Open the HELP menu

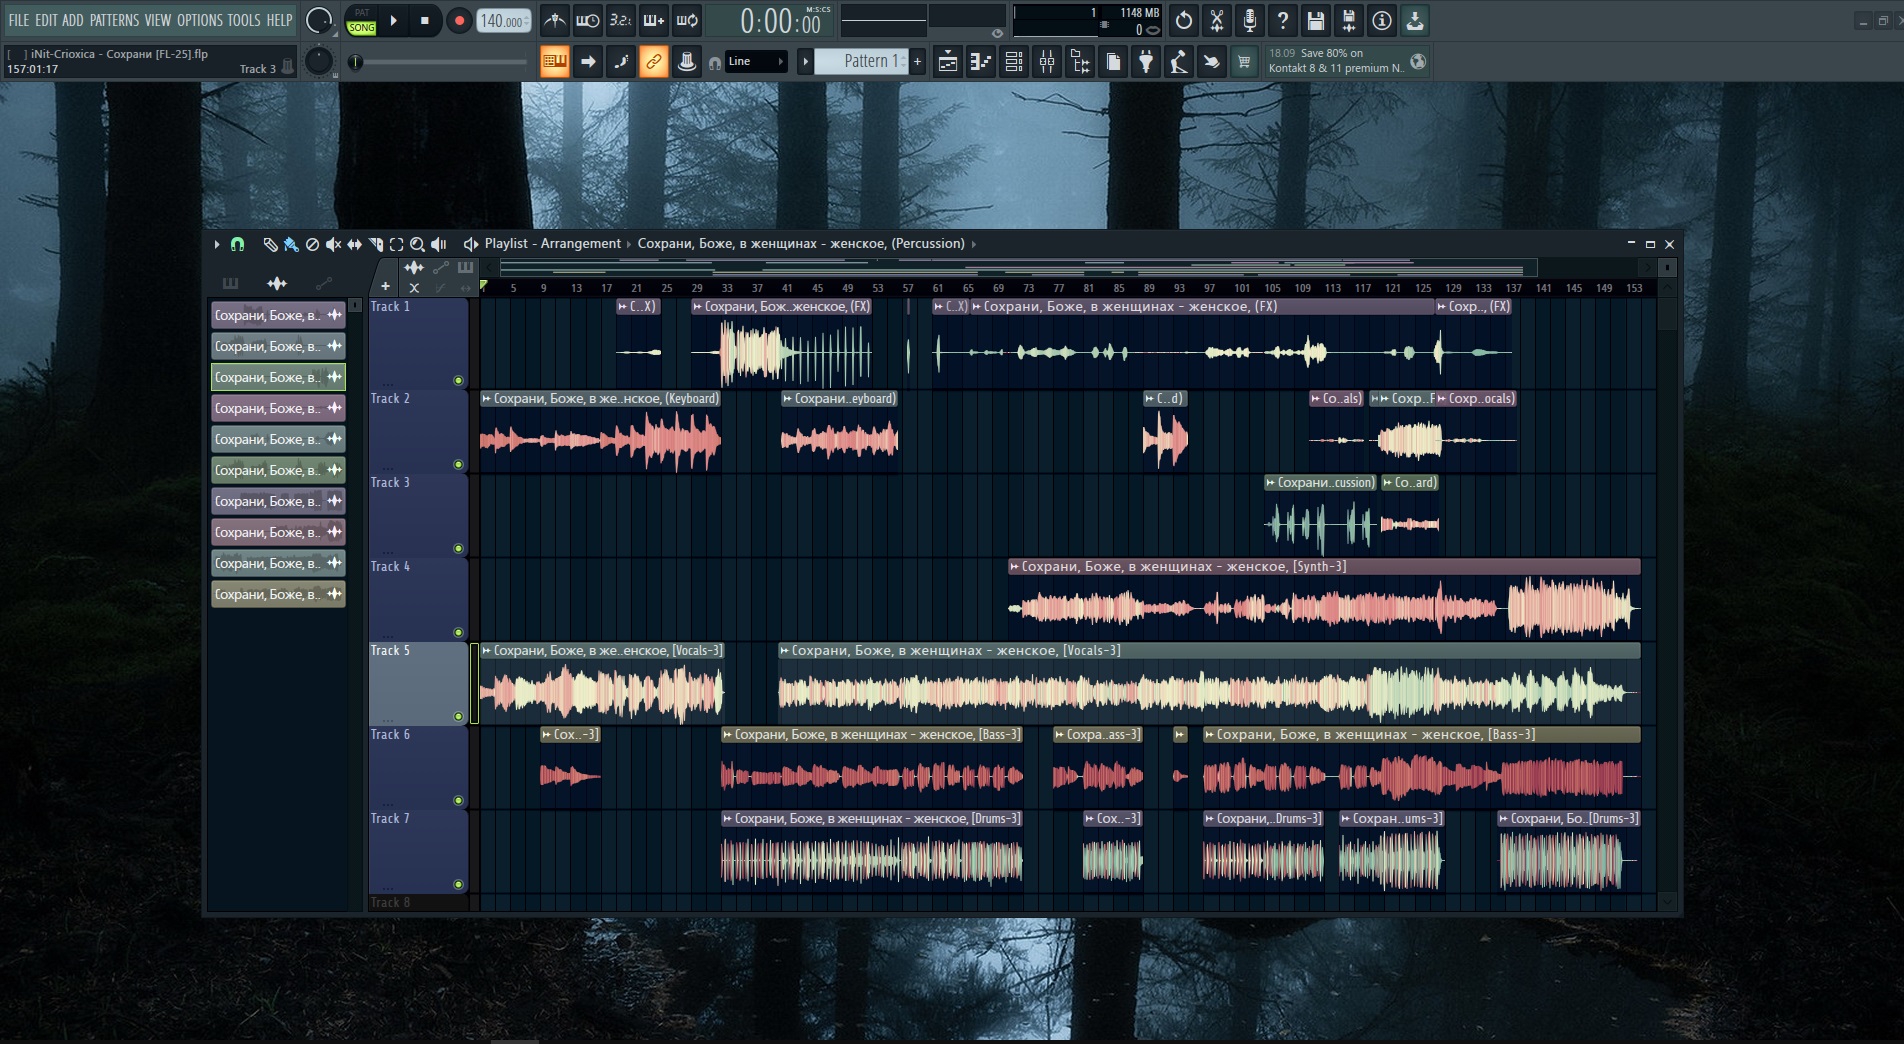[x=279, y=20]
